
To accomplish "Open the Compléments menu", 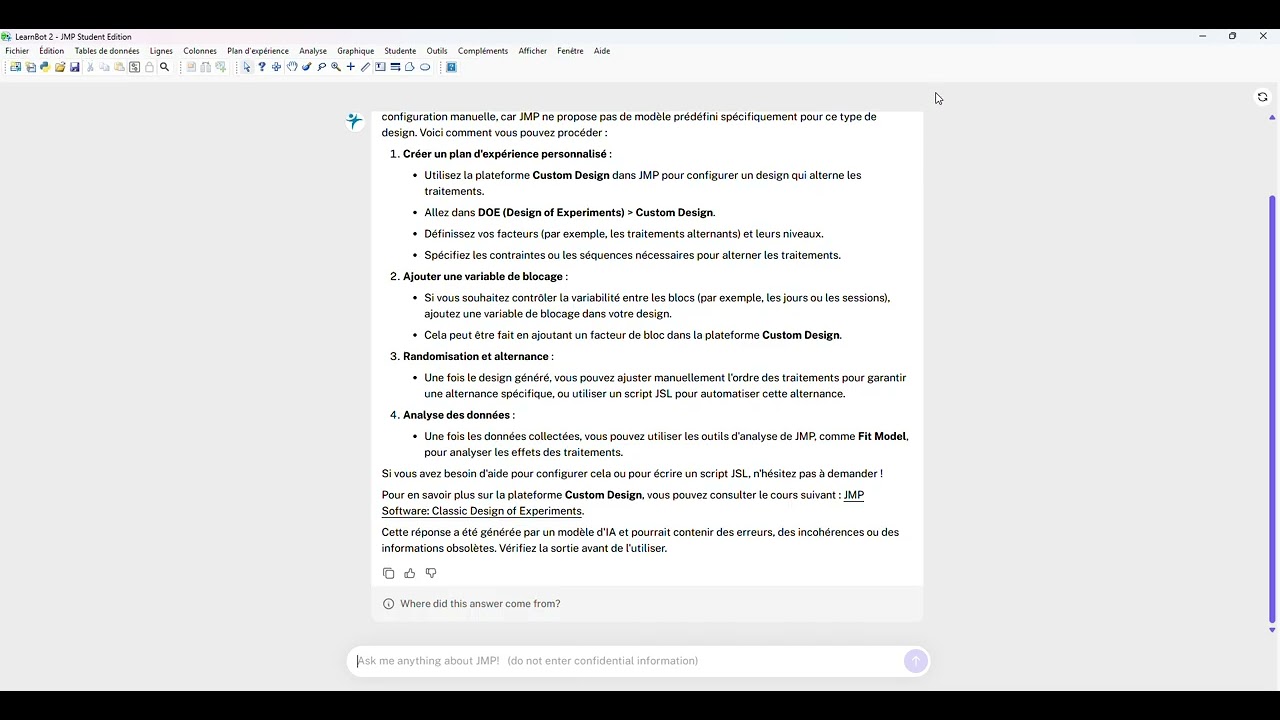I will [483, 51].
